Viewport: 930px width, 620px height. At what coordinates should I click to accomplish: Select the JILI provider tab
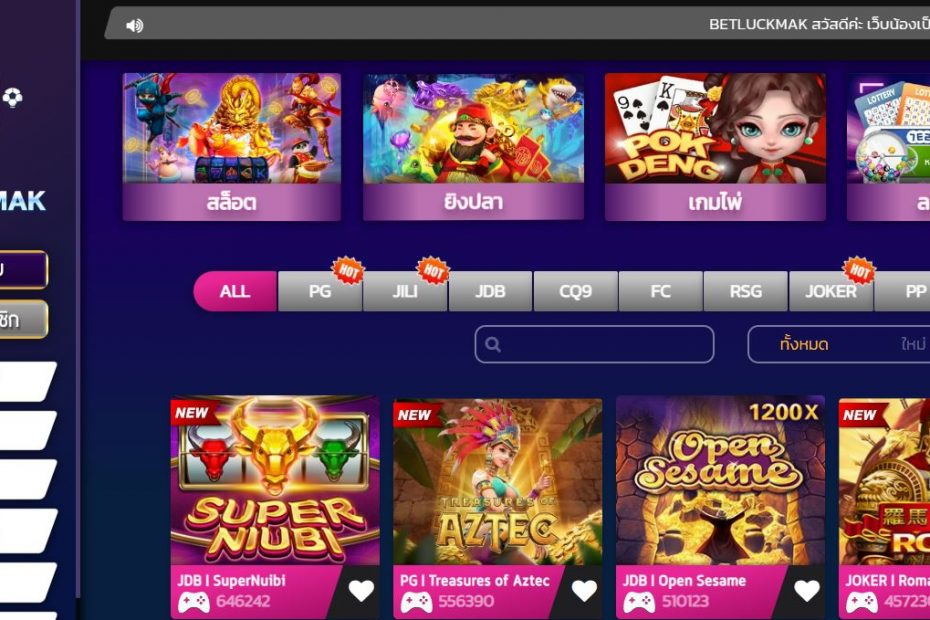coord(405,291)
